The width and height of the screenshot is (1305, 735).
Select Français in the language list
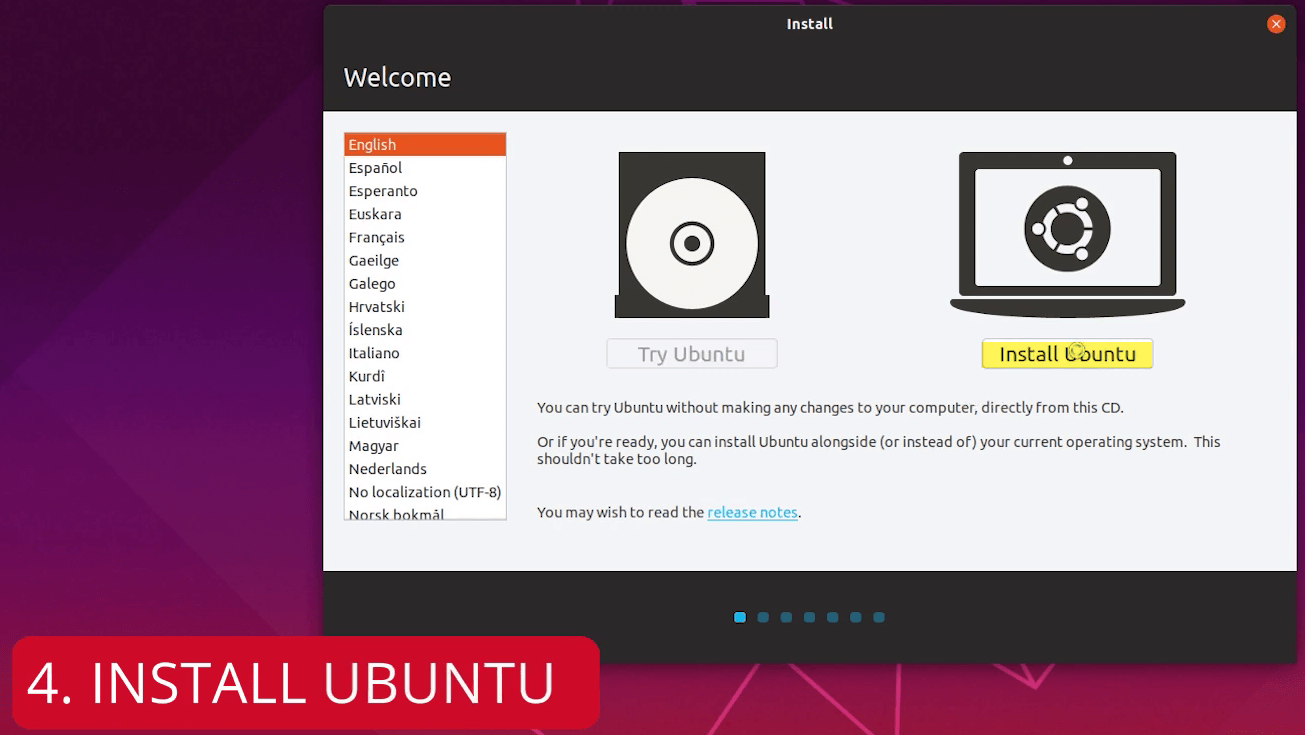[425, 237]
